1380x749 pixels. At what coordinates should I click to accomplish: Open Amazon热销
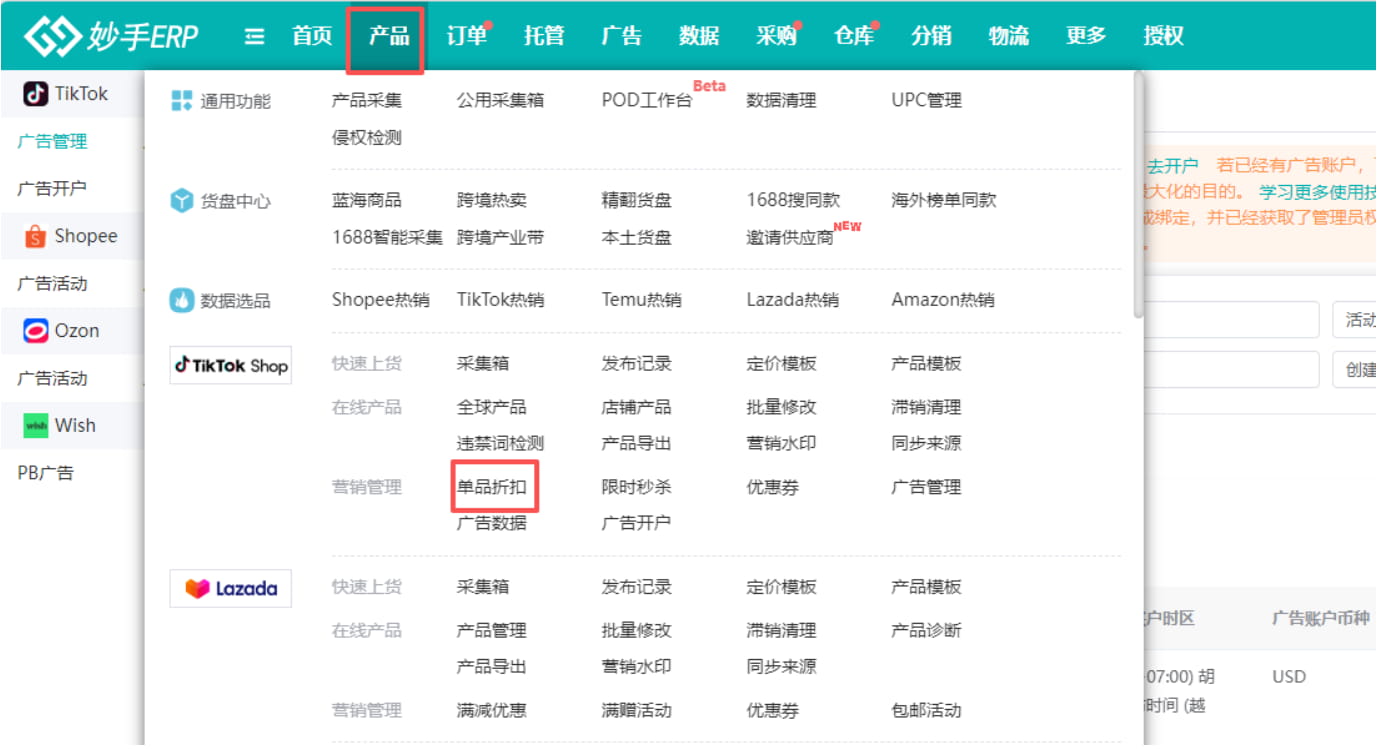click(x=943, y=300)
